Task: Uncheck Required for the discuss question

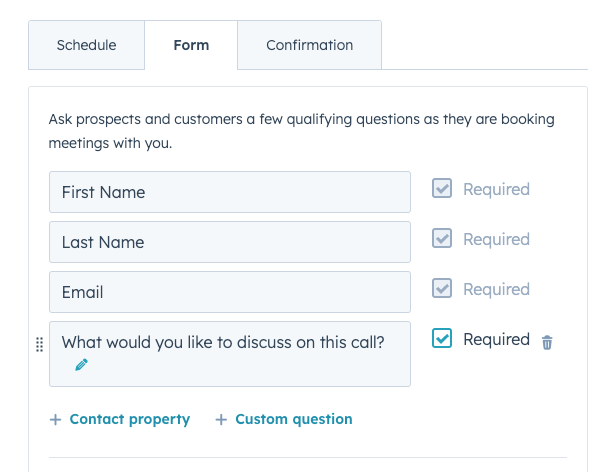Action: (442, 338)
